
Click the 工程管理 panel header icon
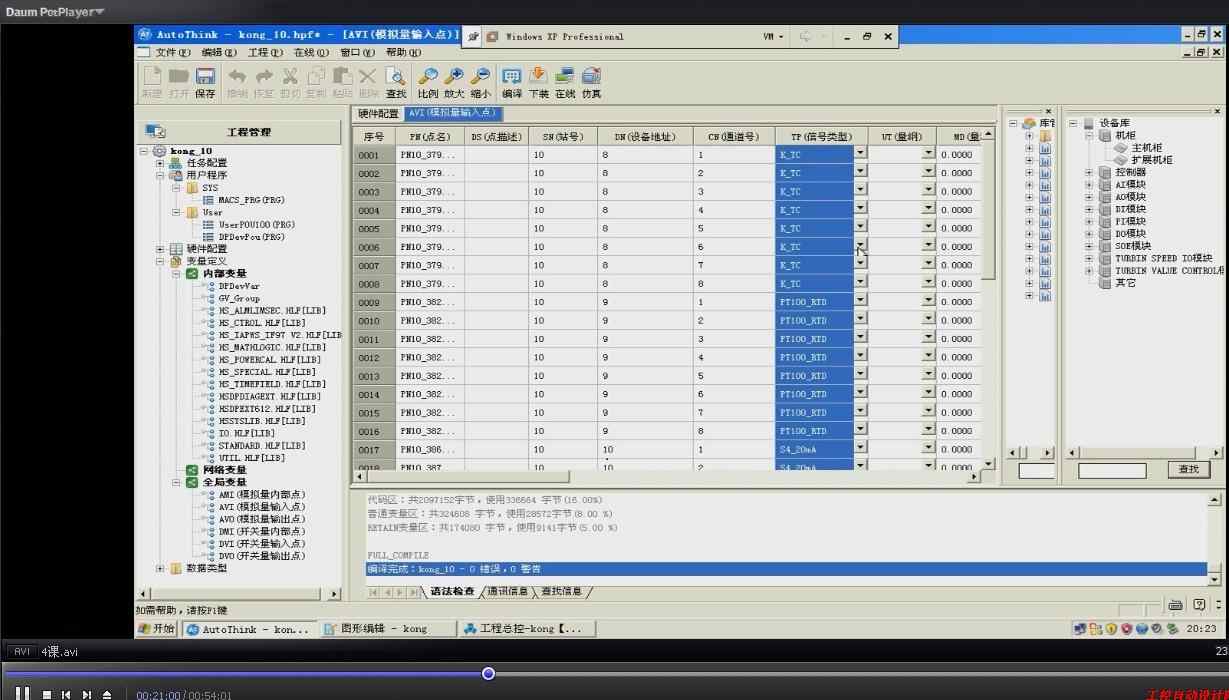pos(155,131)
